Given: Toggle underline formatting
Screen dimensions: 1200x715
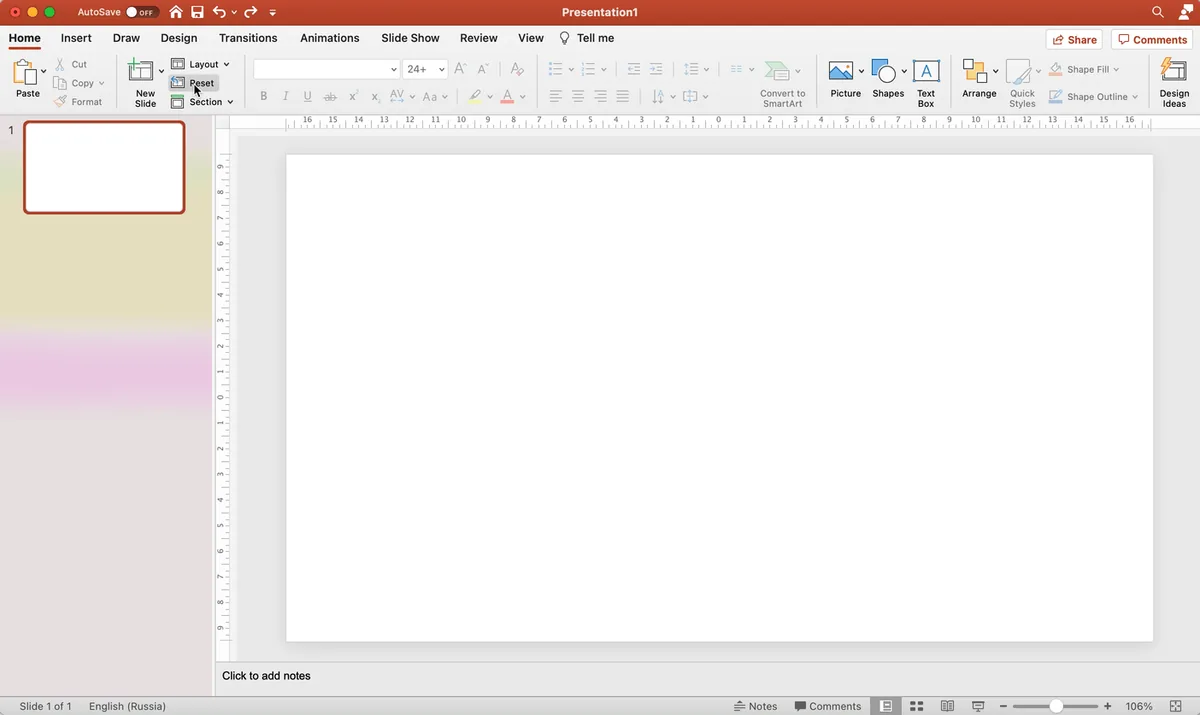Looking at the screenshot, I should pos(307,97).
